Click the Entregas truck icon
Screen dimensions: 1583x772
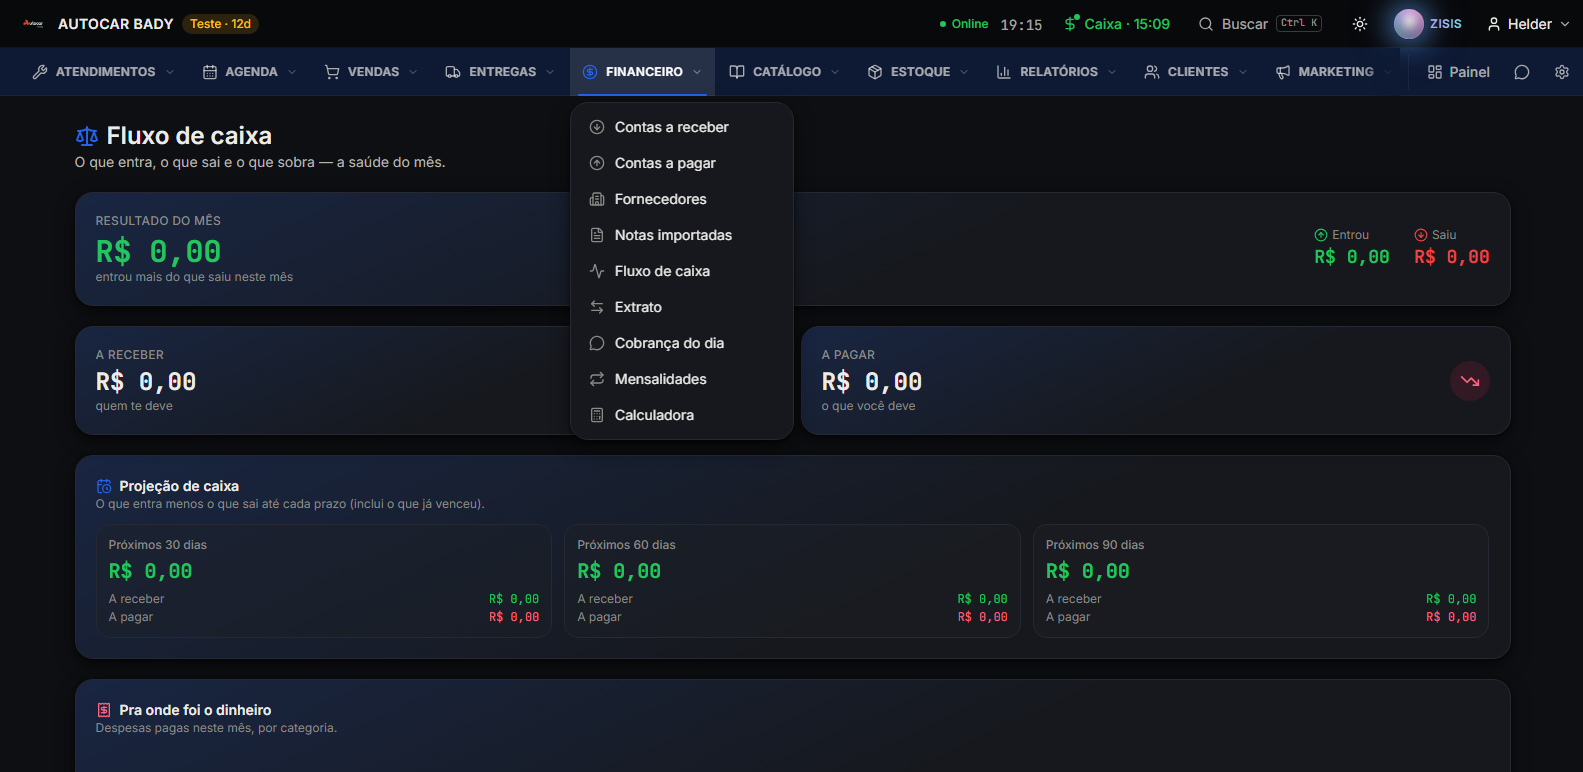coord(453,72)
